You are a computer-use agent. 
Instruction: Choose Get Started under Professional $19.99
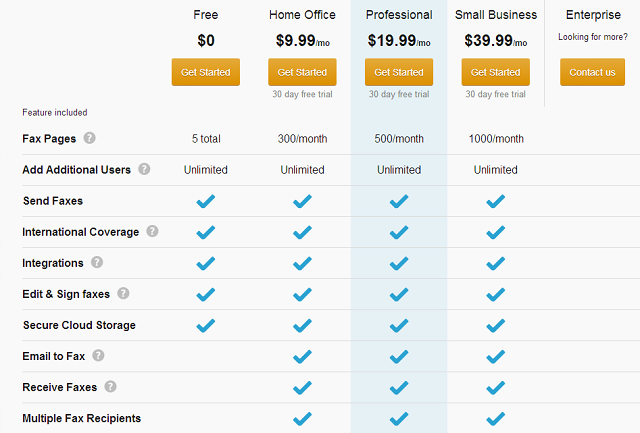[x=399, y=72]
